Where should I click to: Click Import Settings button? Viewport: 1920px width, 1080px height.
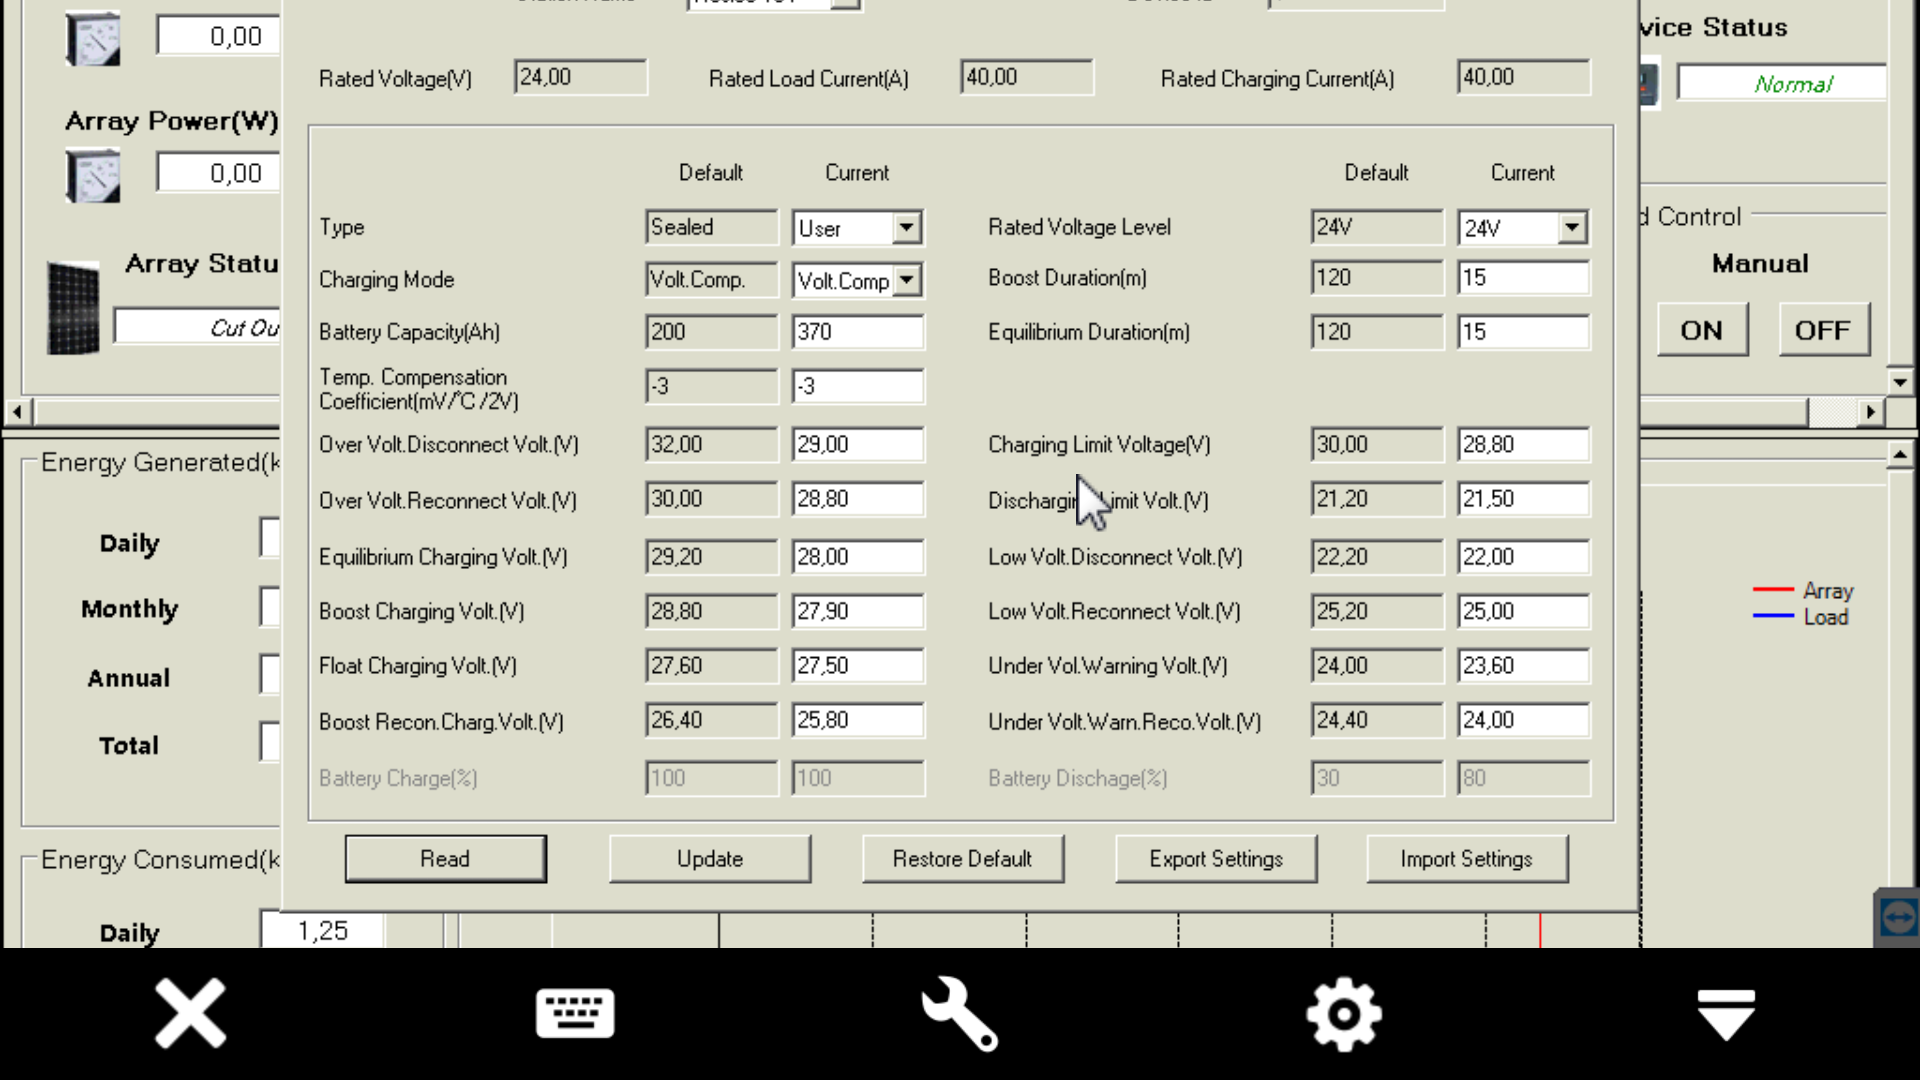coord(1466,859)
